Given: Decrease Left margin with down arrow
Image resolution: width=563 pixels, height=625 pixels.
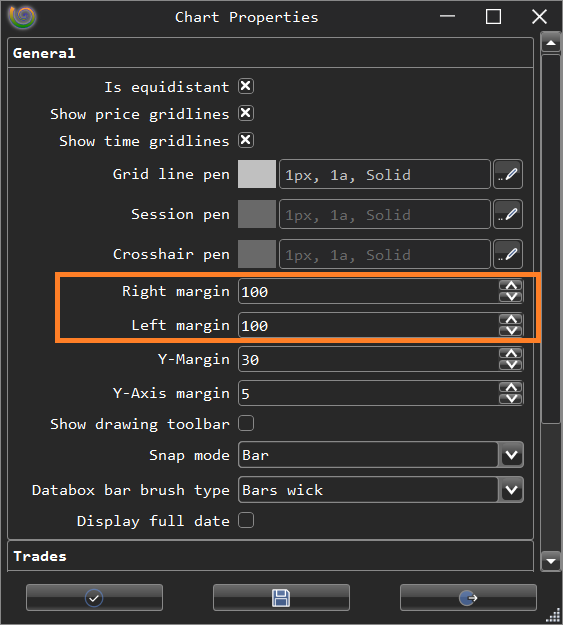Looking at the screenshot, I should click(511, 331).
